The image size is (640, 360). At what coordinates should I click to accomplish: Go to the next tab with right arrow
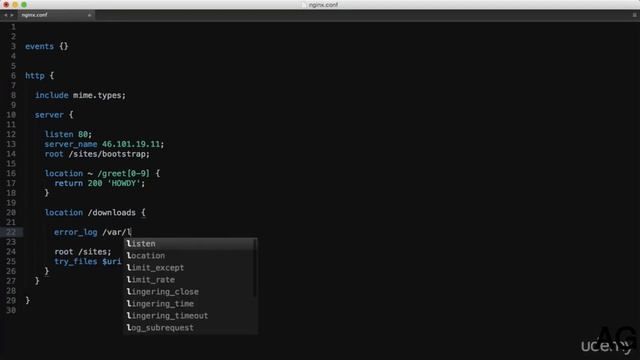(x=11, y=15)
